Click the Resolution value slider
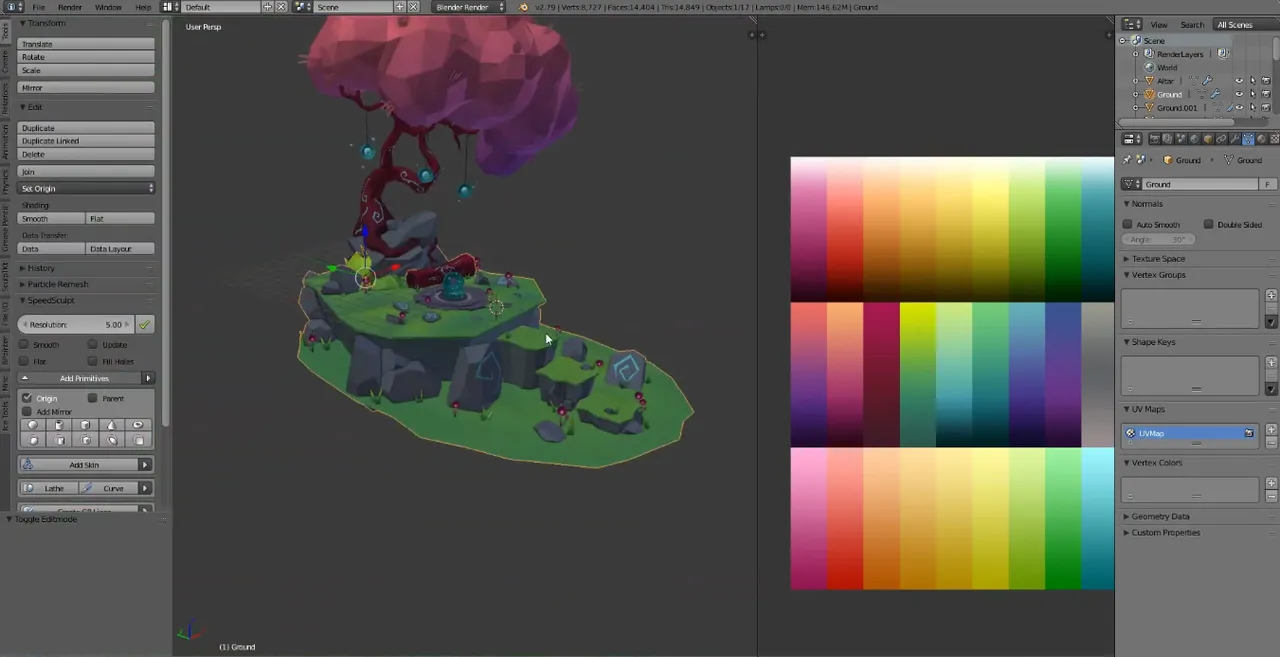 76,324
